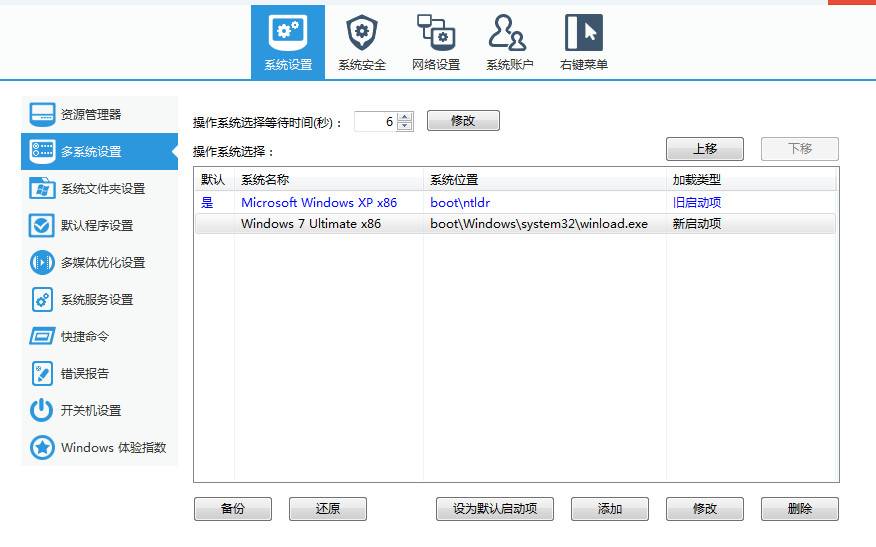Select the 错误报告 menu label

(85, 374)
